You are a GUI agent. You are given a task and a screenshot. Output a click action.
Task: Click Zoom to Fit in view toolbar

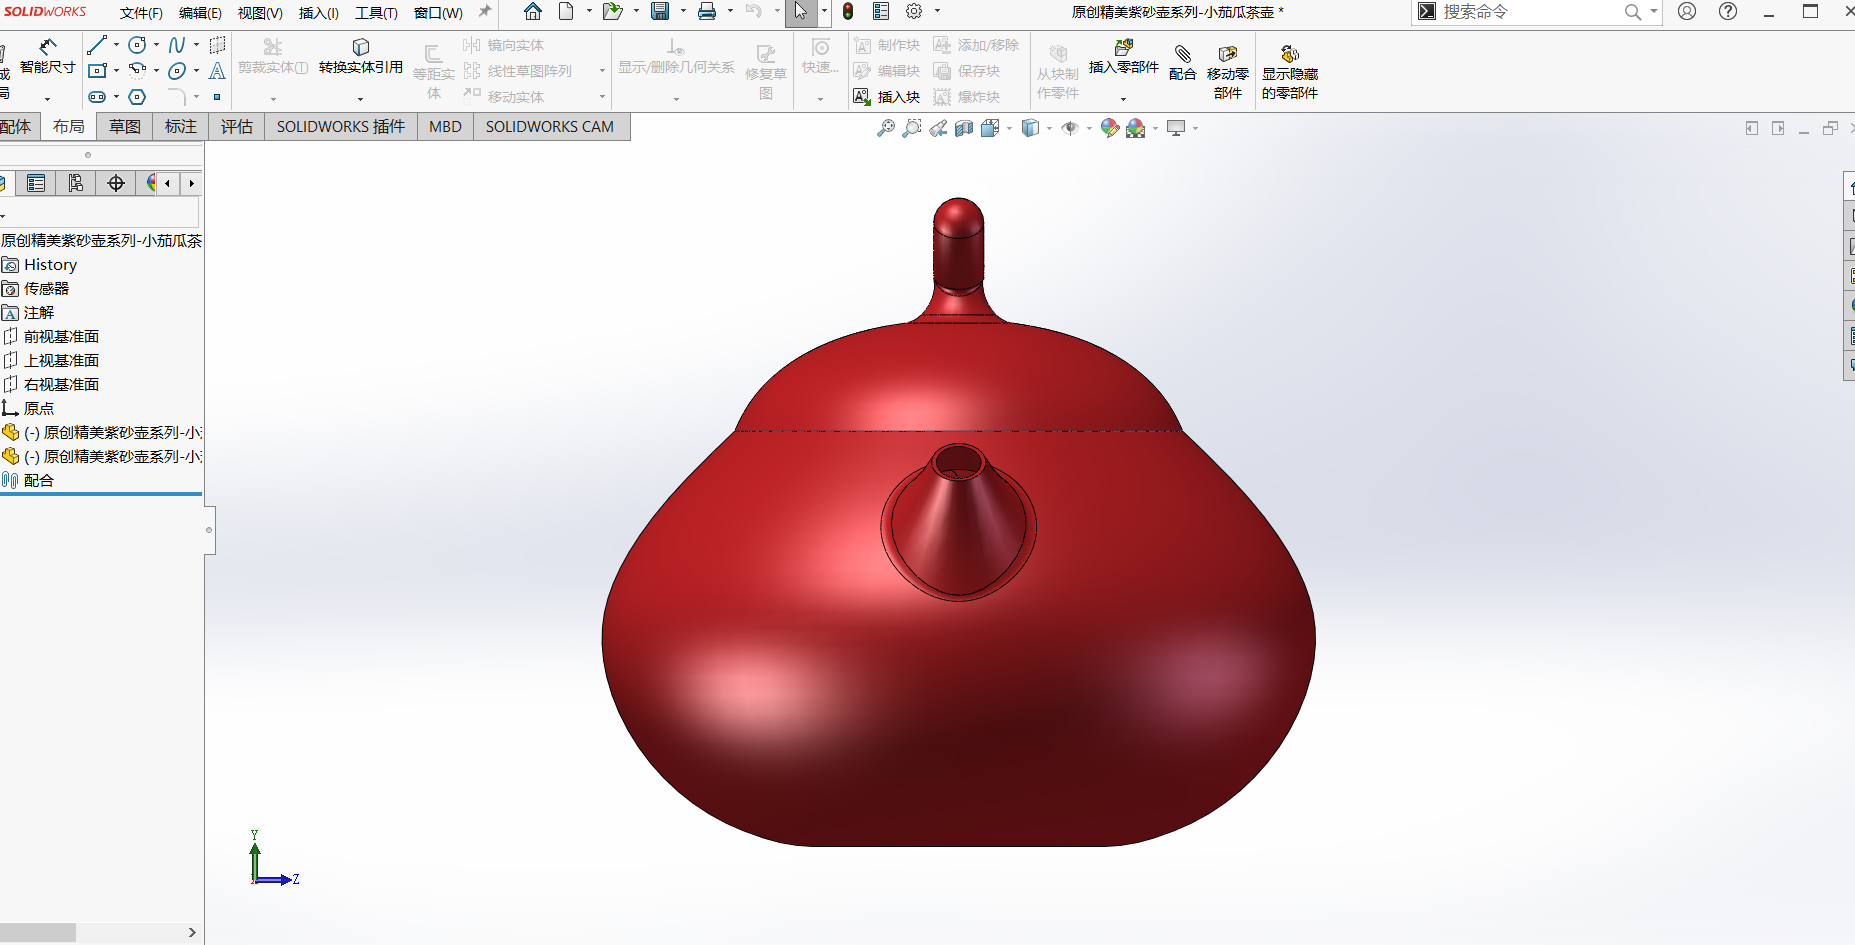[886, 128]
